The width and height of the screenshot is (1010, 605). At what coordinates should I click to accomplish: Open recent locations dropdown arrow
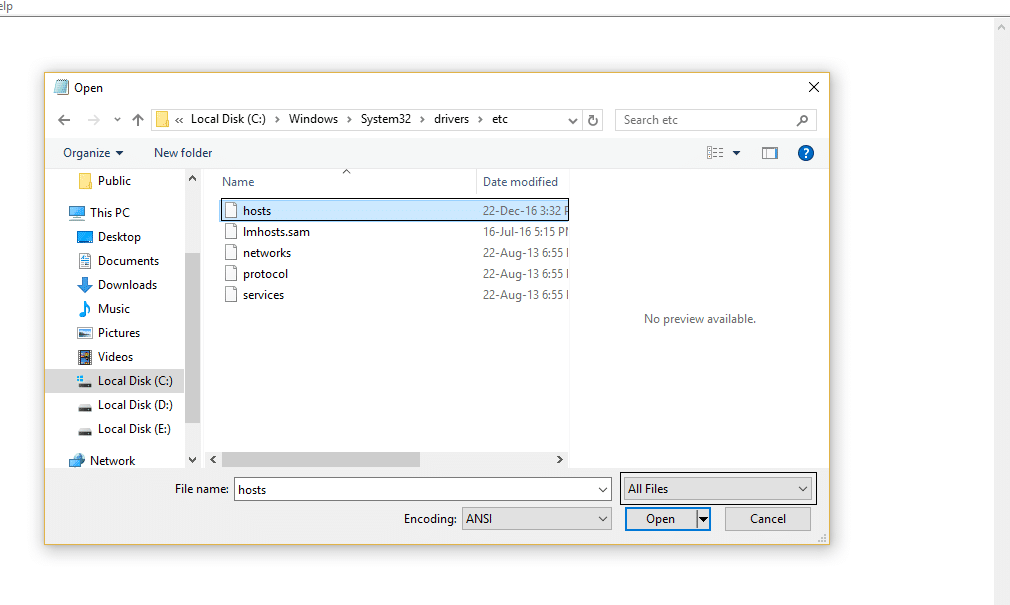(117, 120)
